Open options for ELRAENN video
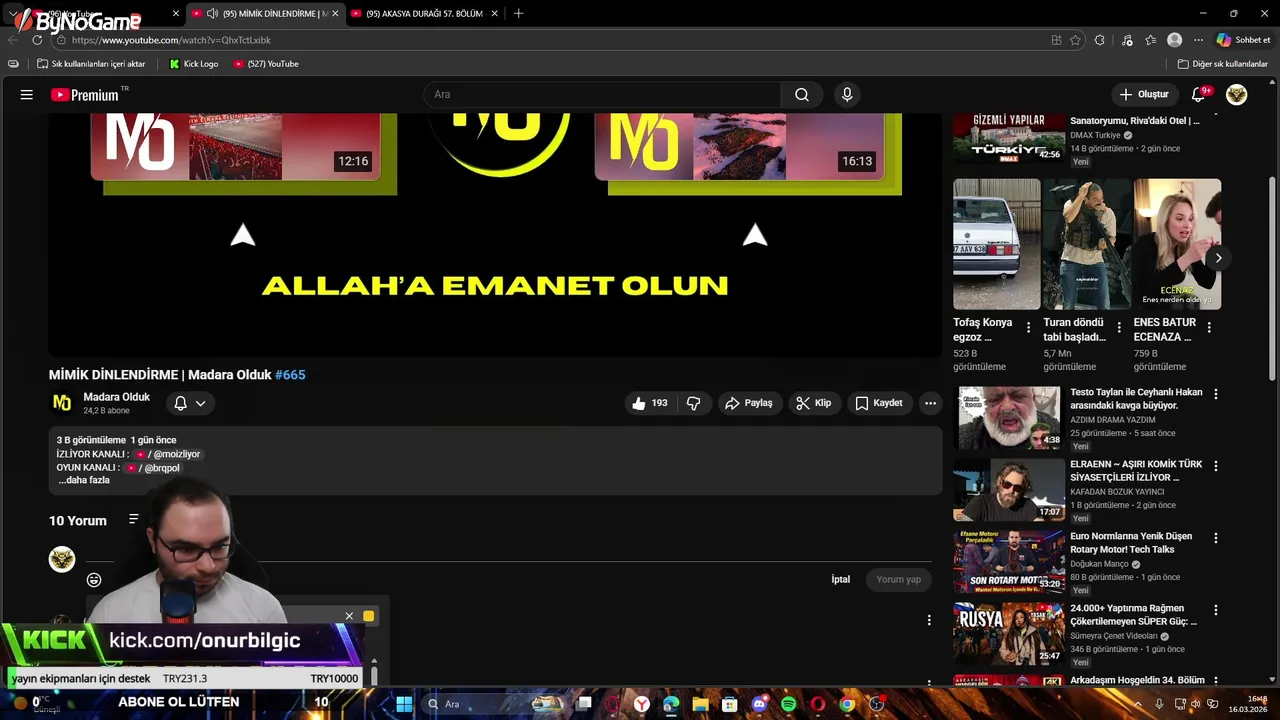The width and height of the screenshot is (1280, 720). 1216,467
